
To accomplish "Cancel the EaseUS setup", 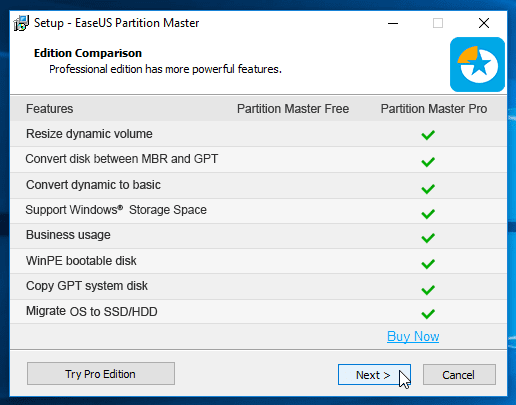I will coord(459,375).
